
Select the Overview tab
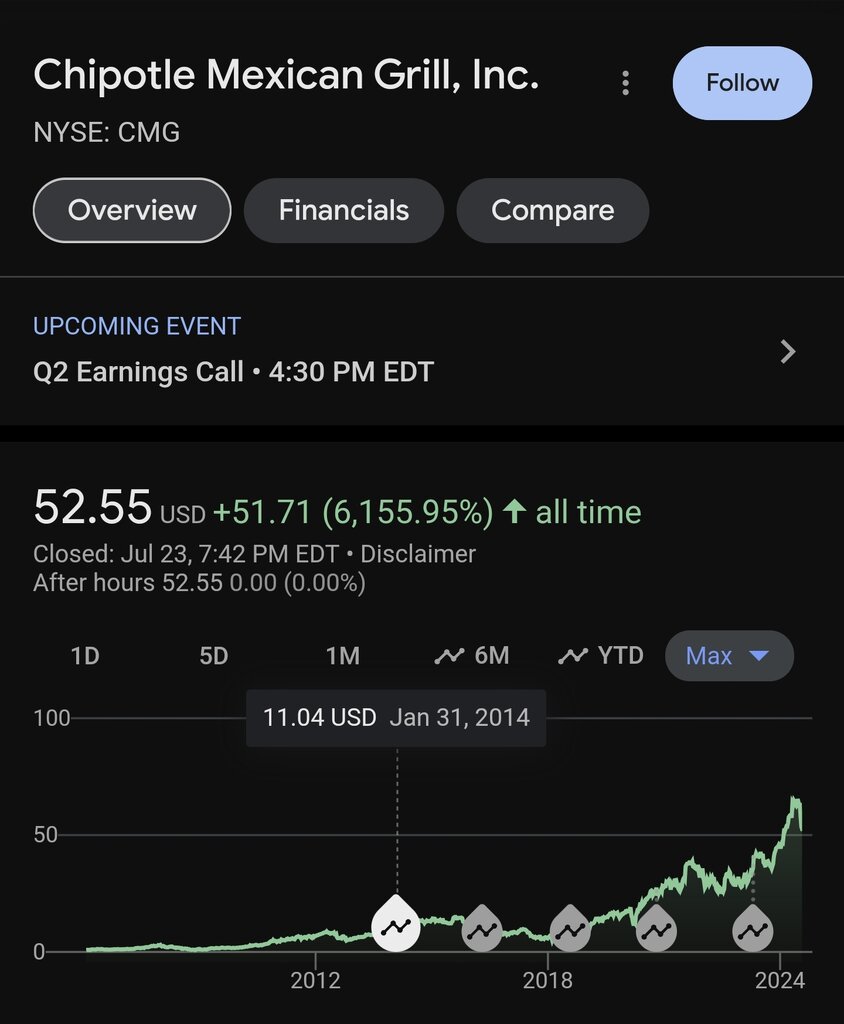tap(132, 210)
